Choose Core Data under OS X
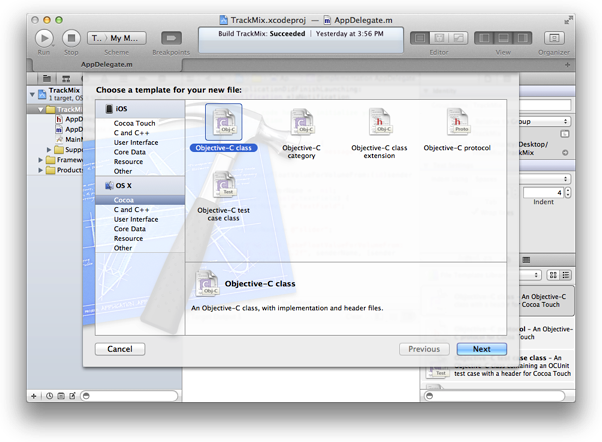The image size is (602, 442). pos(129,229)
